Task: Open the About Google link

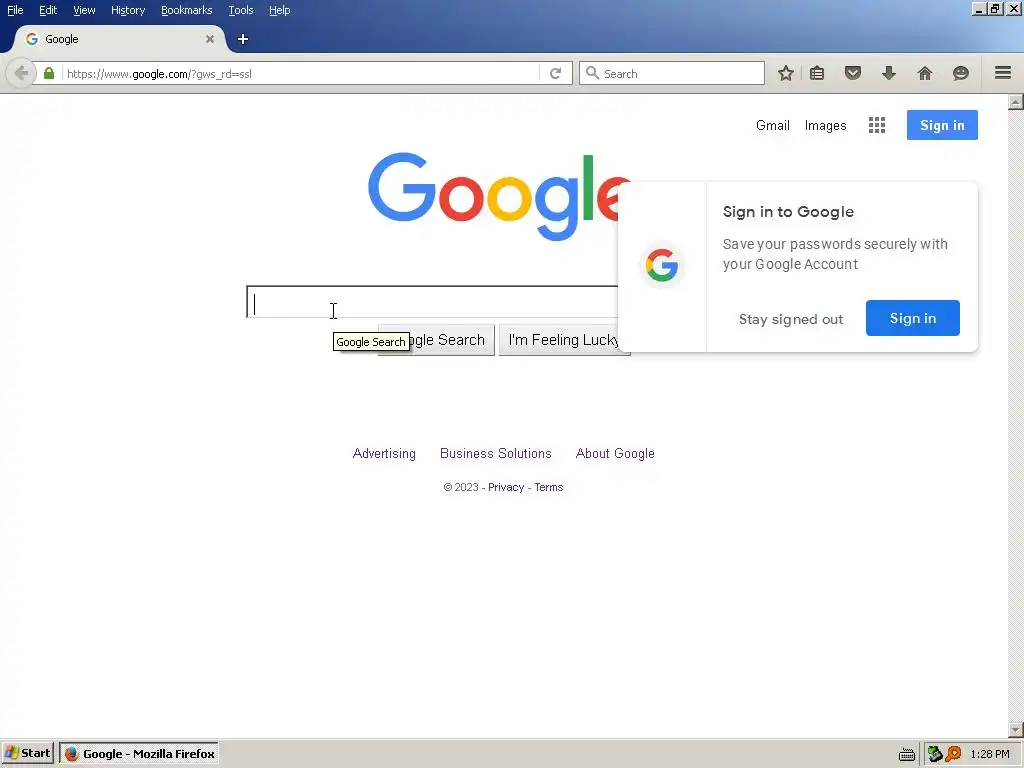Action: [615, 453]
